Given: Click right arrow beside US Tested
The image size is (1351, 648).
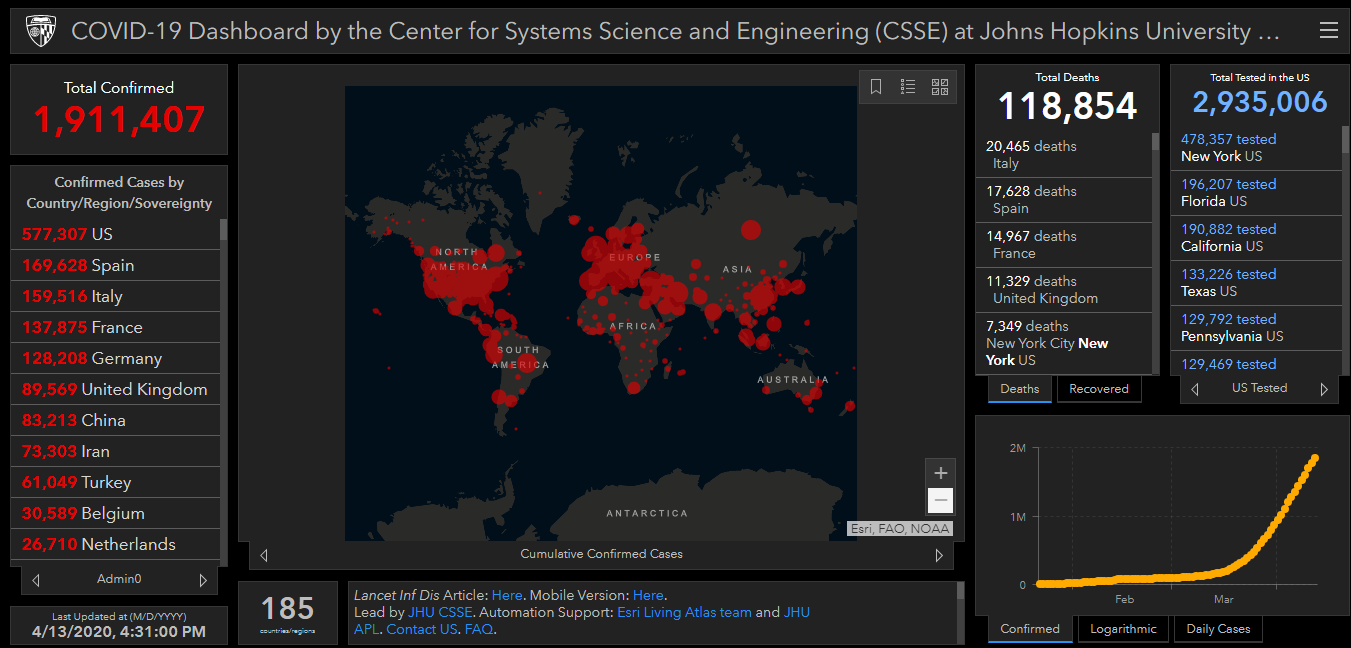Looking at the screenshot, I should (x=1324, y=389).
